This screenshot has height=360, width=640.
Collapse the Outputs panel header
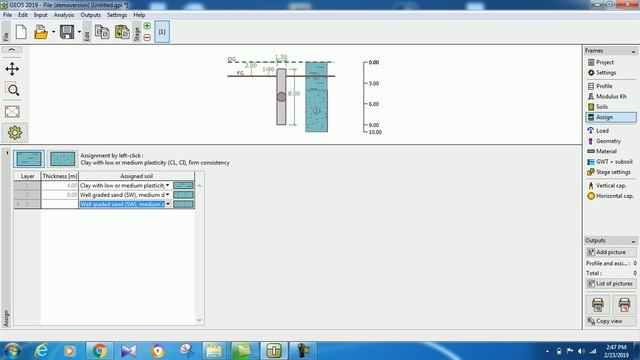point(633,241)
